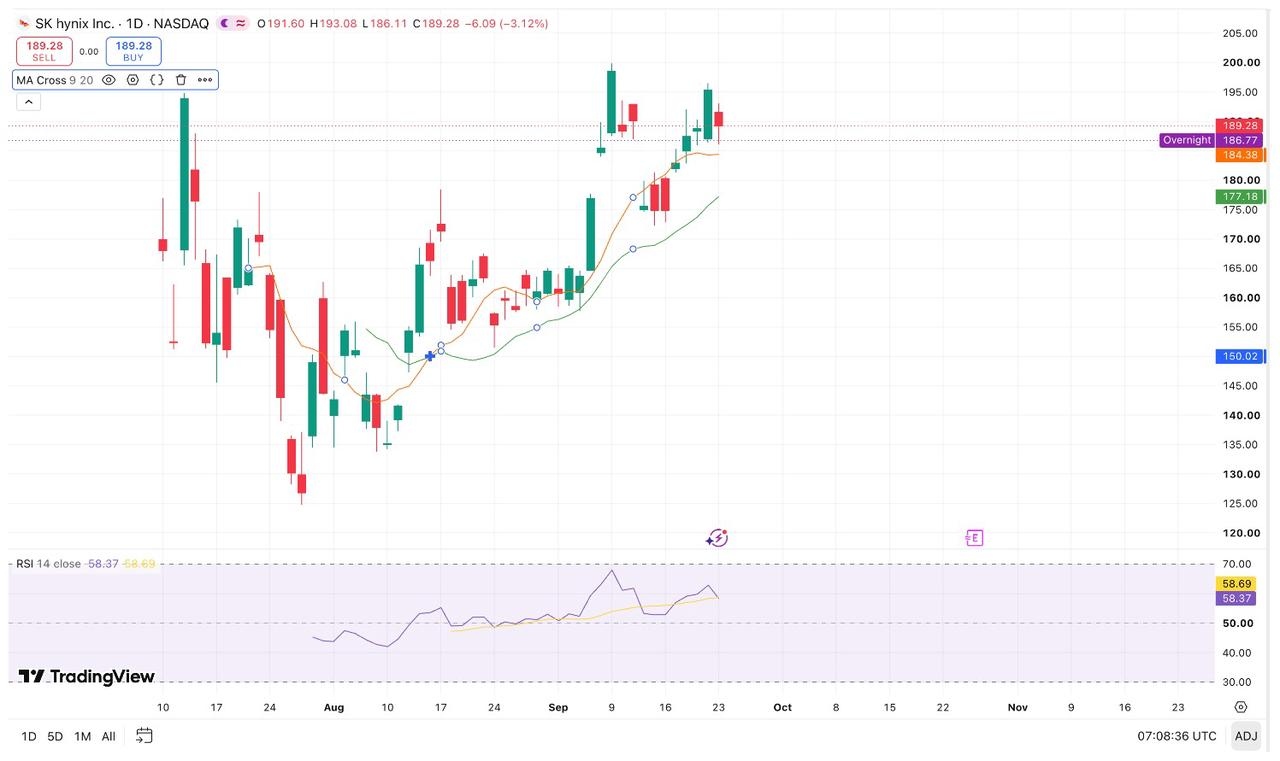Remove MA Cross with the trash icon
This screenshot has width=1280, height=761.
181,80
